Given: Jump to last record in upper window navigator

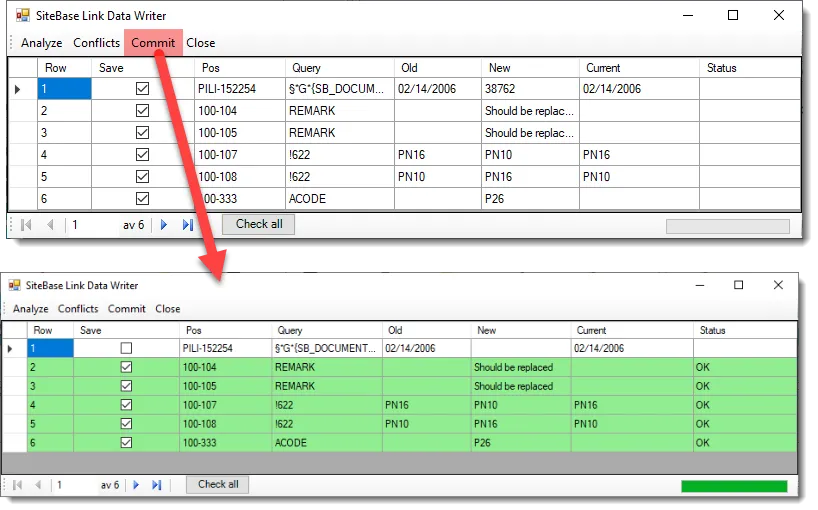Looking at the screenshot, I should click(188, 225).
